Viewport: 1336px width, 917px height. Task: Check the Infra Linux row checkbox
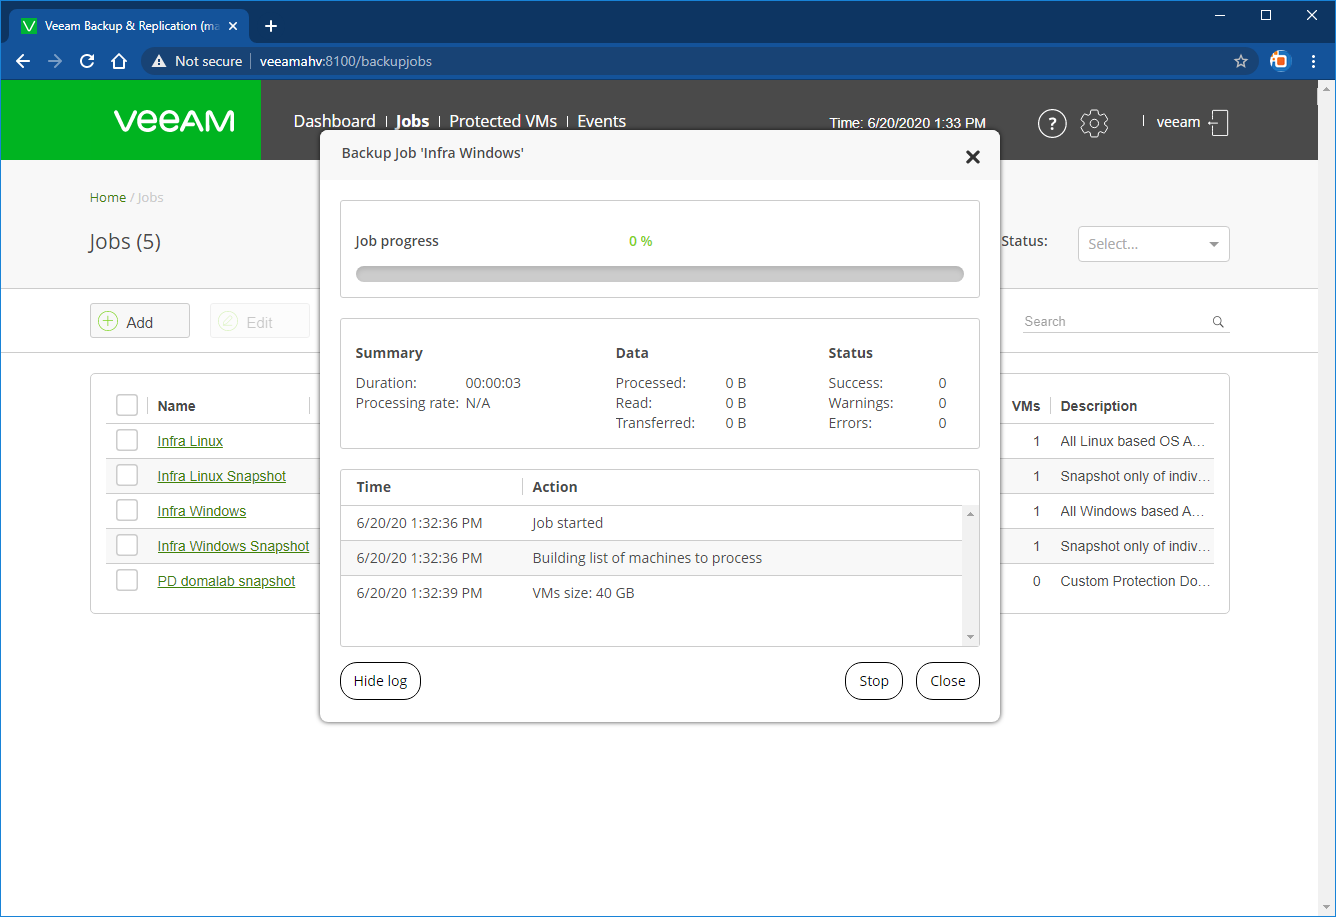click(127, 440)
